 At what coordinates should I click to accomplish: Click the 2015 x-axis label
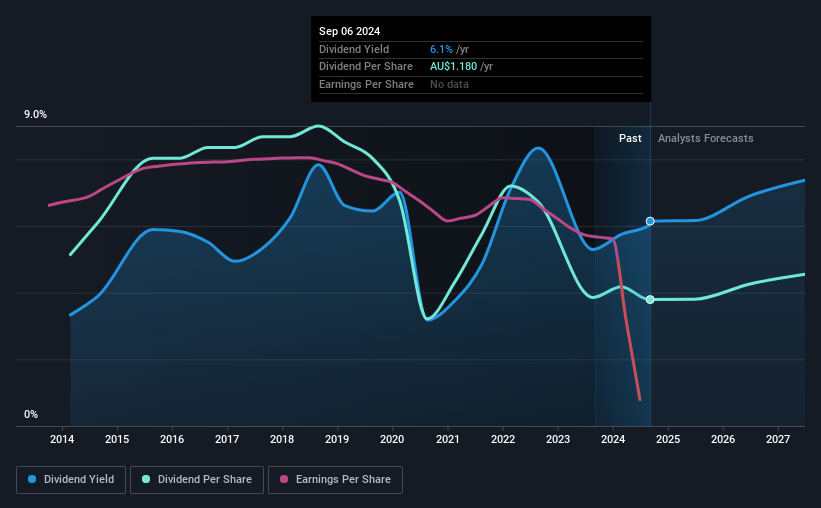pos(117,439)
